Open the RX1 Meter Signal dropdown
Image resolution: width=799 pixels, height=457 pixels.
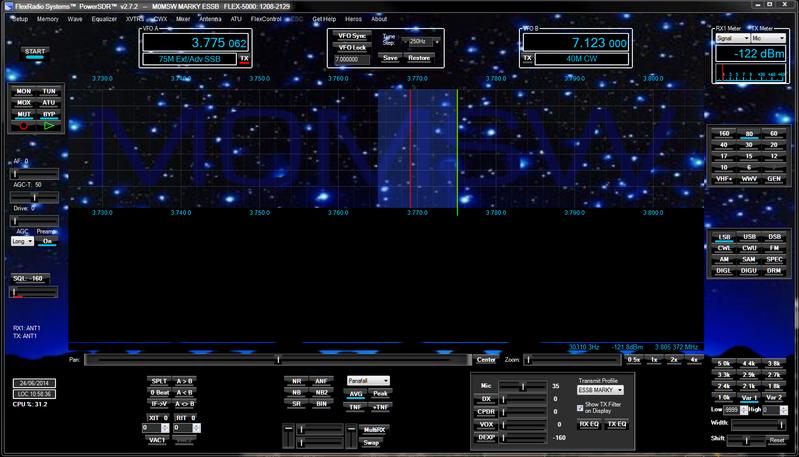[732, 39]
